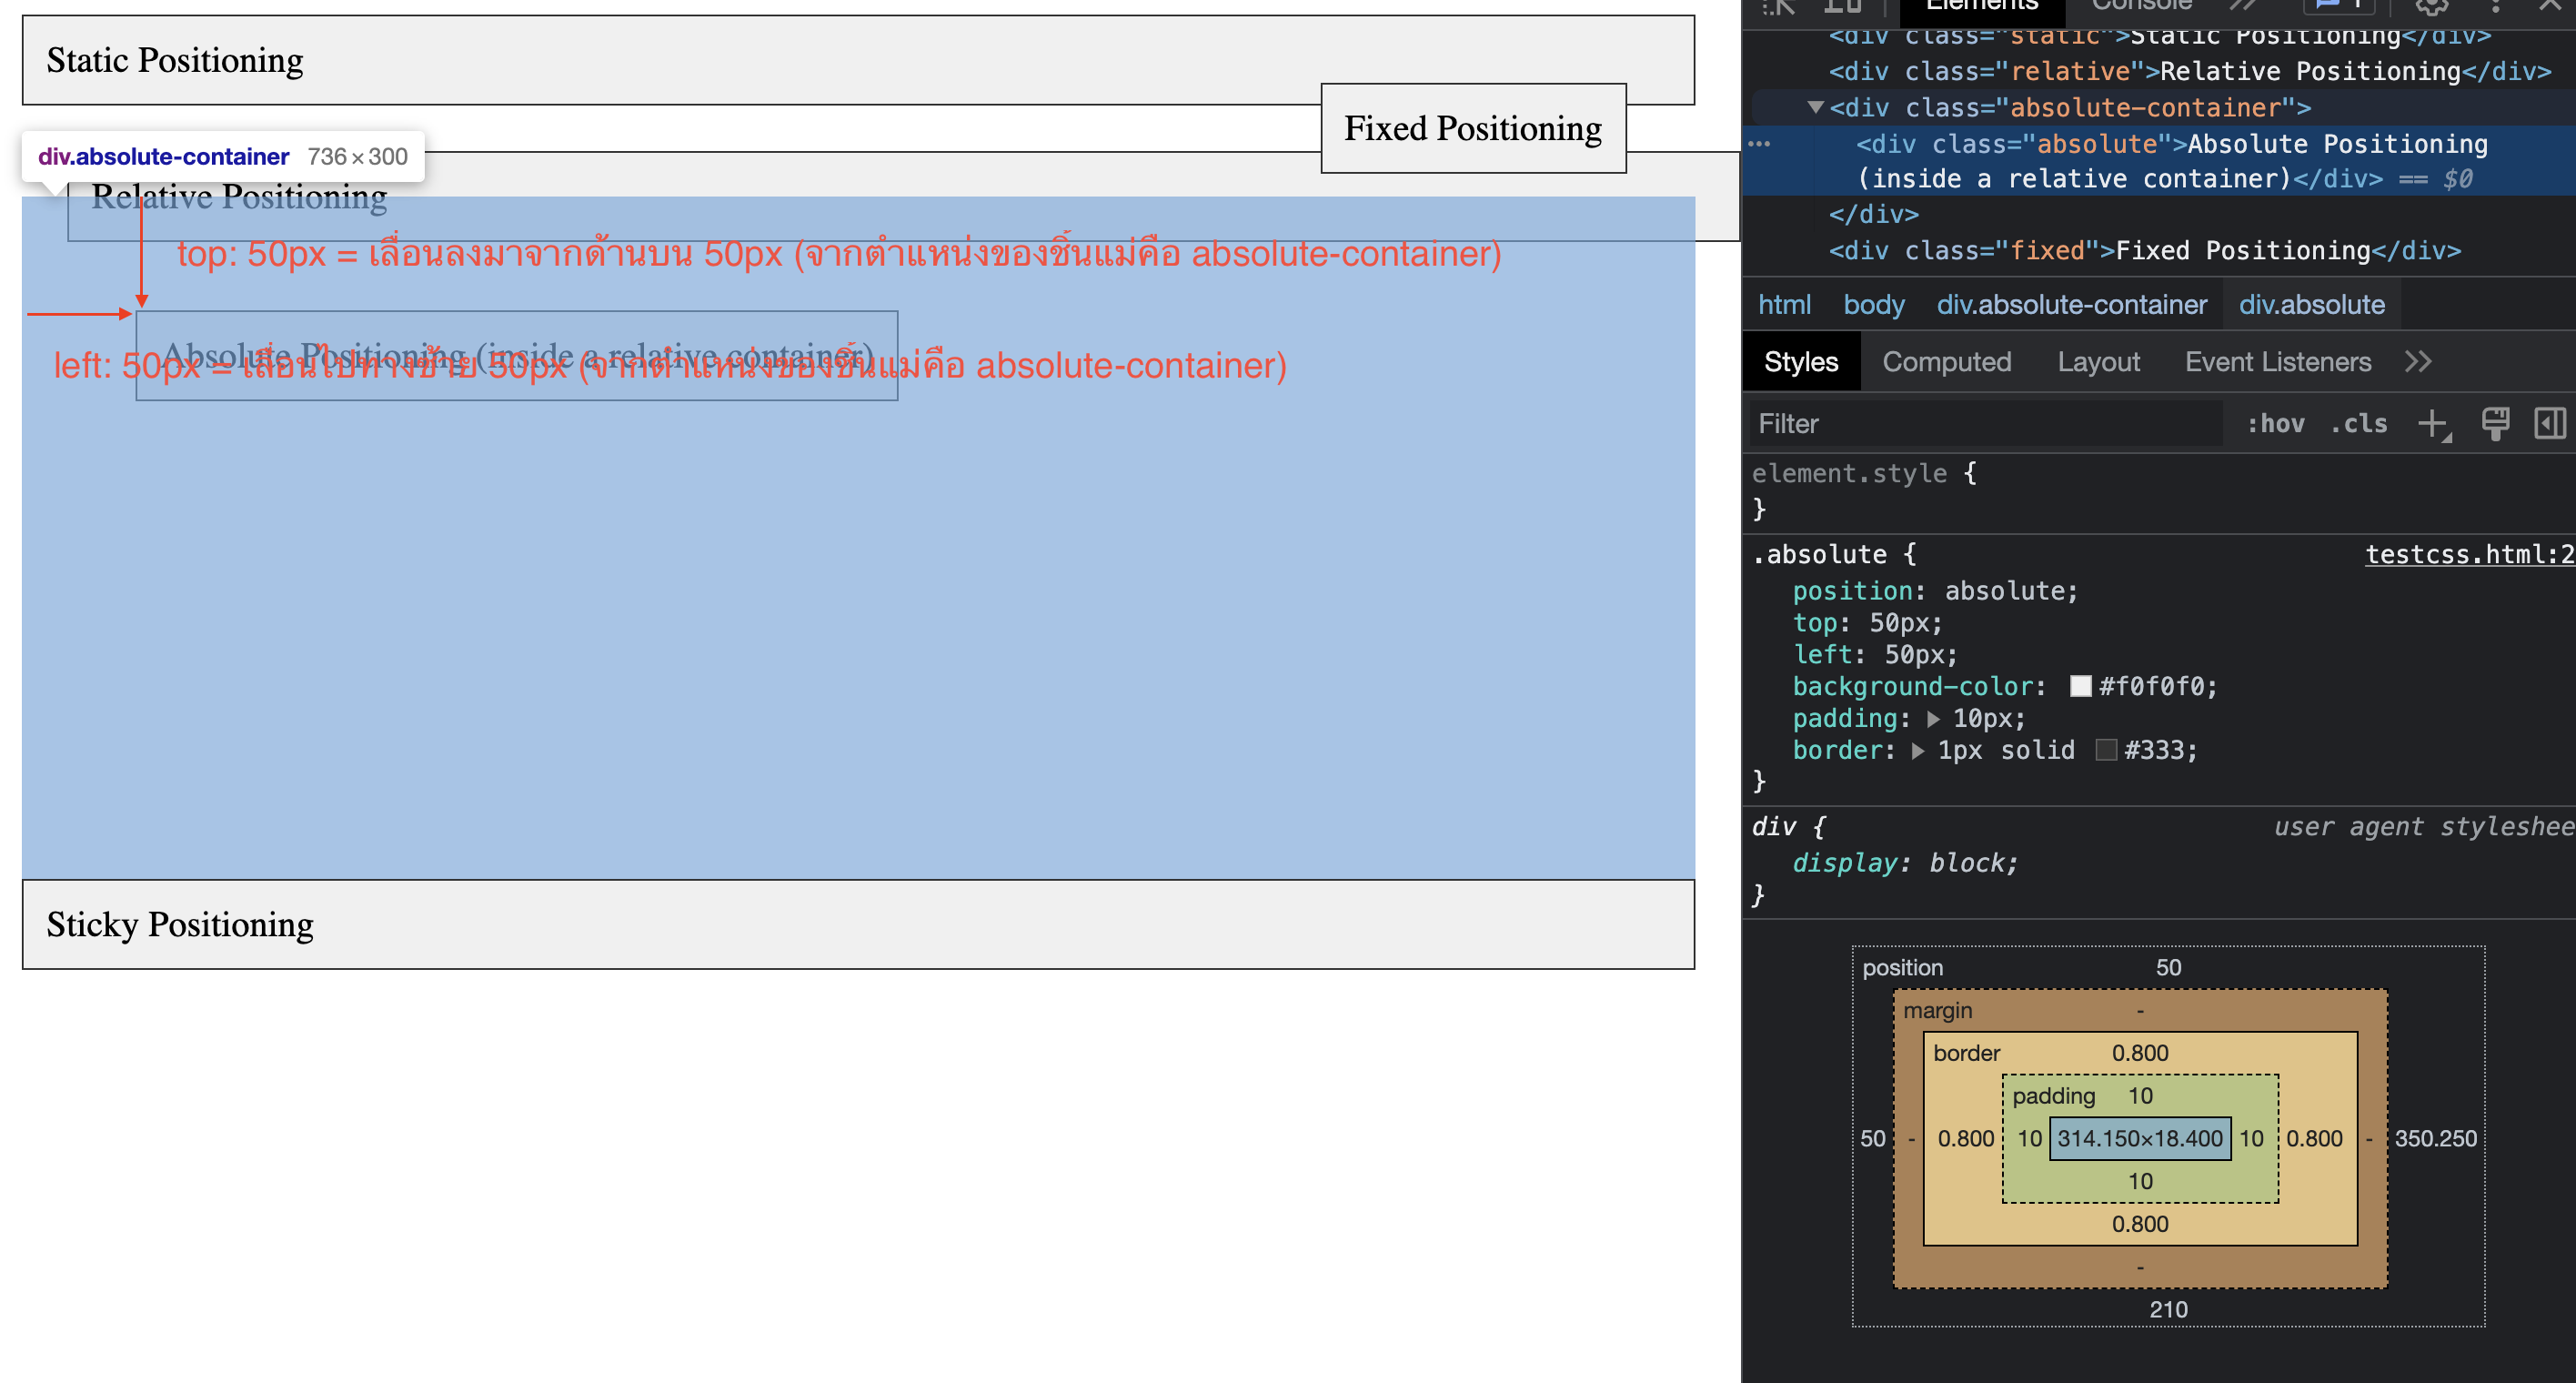Show more DevTools panel tabs chevron
This screenshot has height=1383, width=2576.
pyautogui.click(x=2243, y=5)
